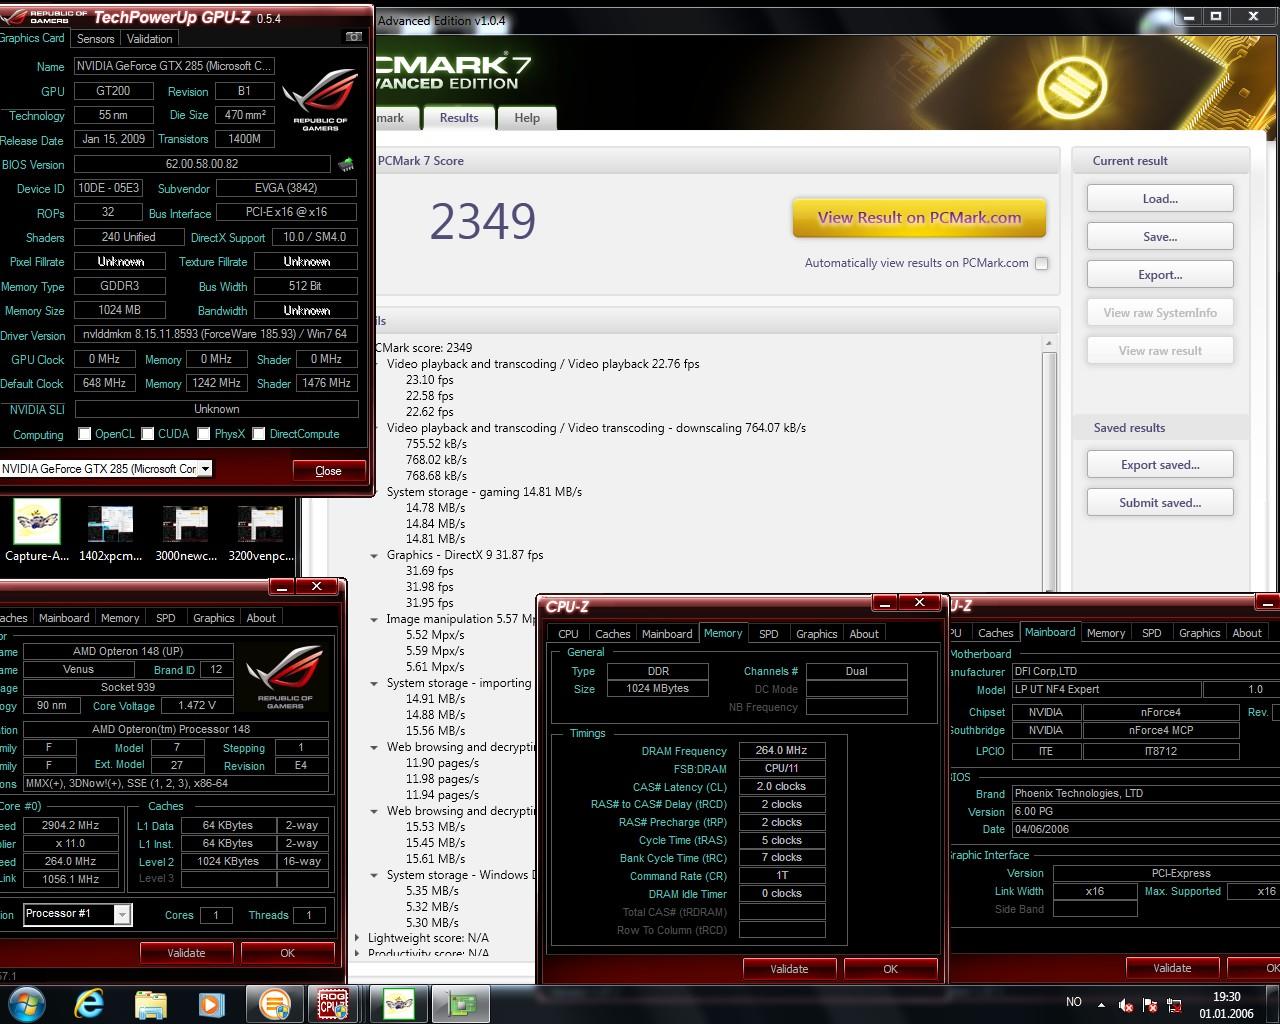Click the Export saved... button
This screenshot has height=1024, width=1280.
click(1160, 465)
